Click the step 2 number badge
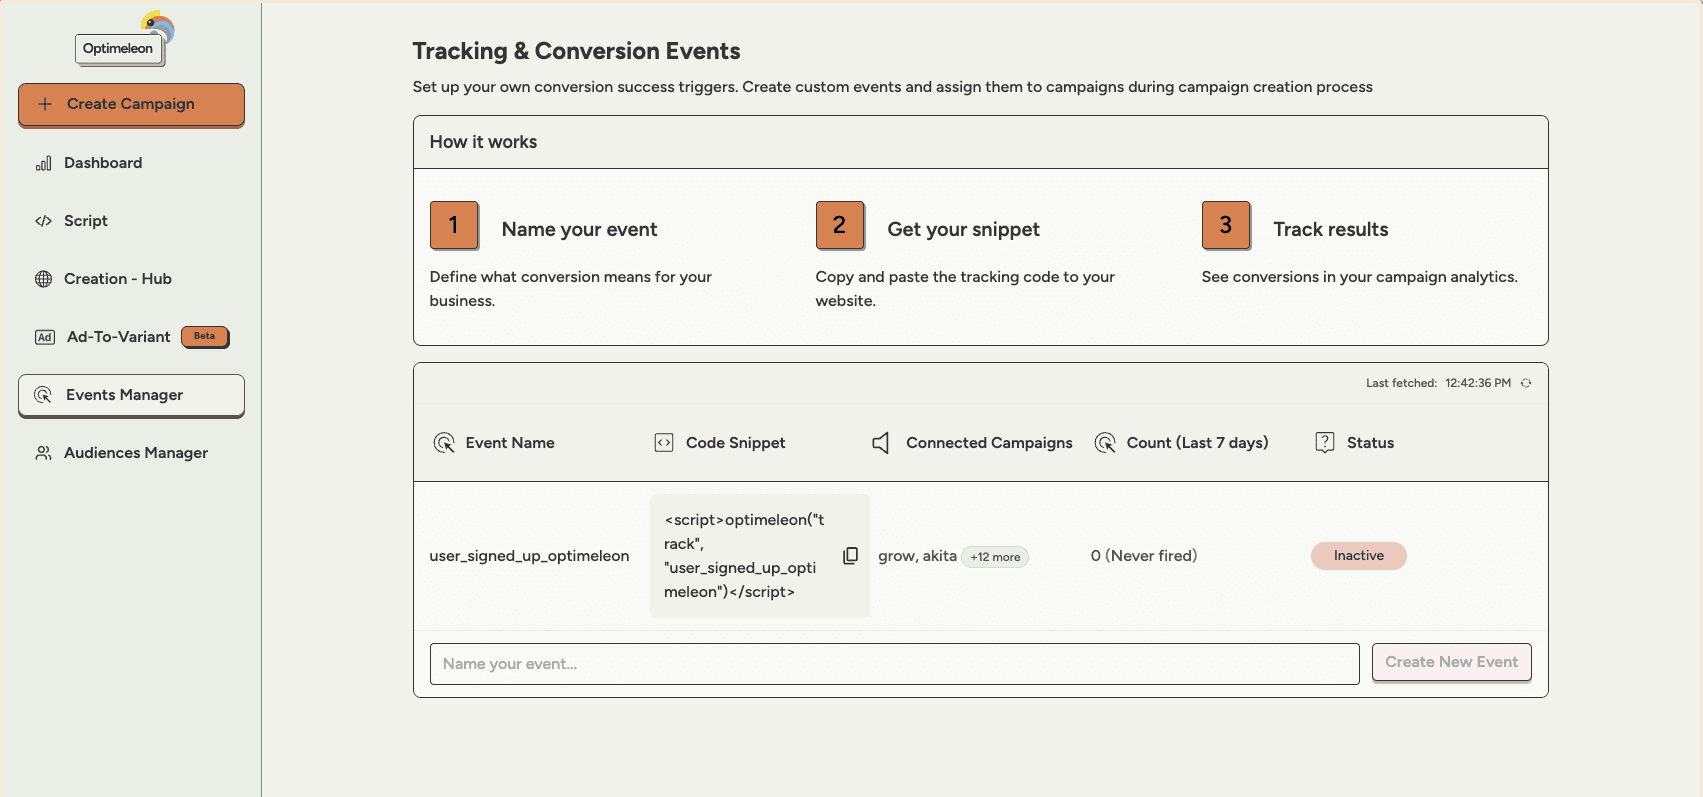Image resolution: width=1703 pixels, height=797 pixels. pyautogui.click(x=840, y=225)
